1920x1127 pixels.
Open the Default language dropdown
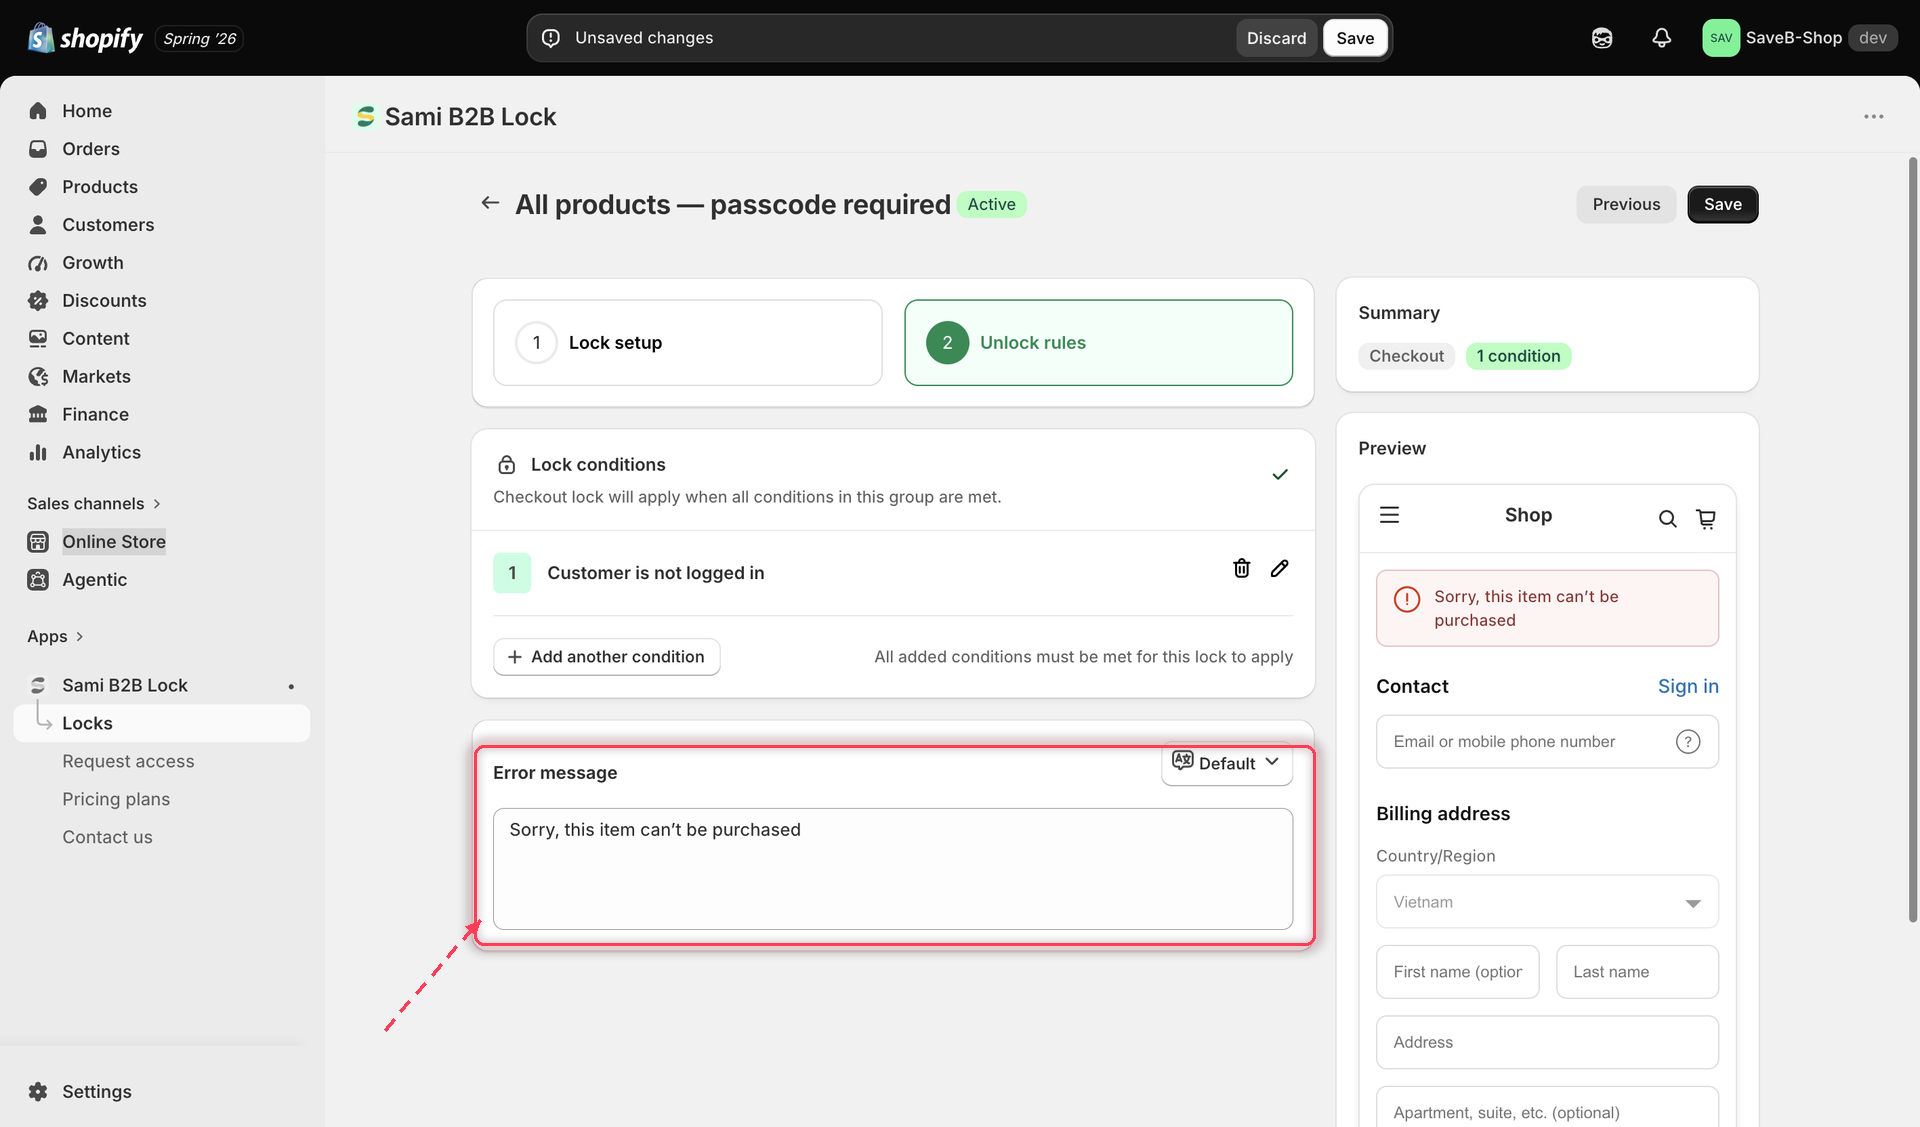click(1226, 763)
